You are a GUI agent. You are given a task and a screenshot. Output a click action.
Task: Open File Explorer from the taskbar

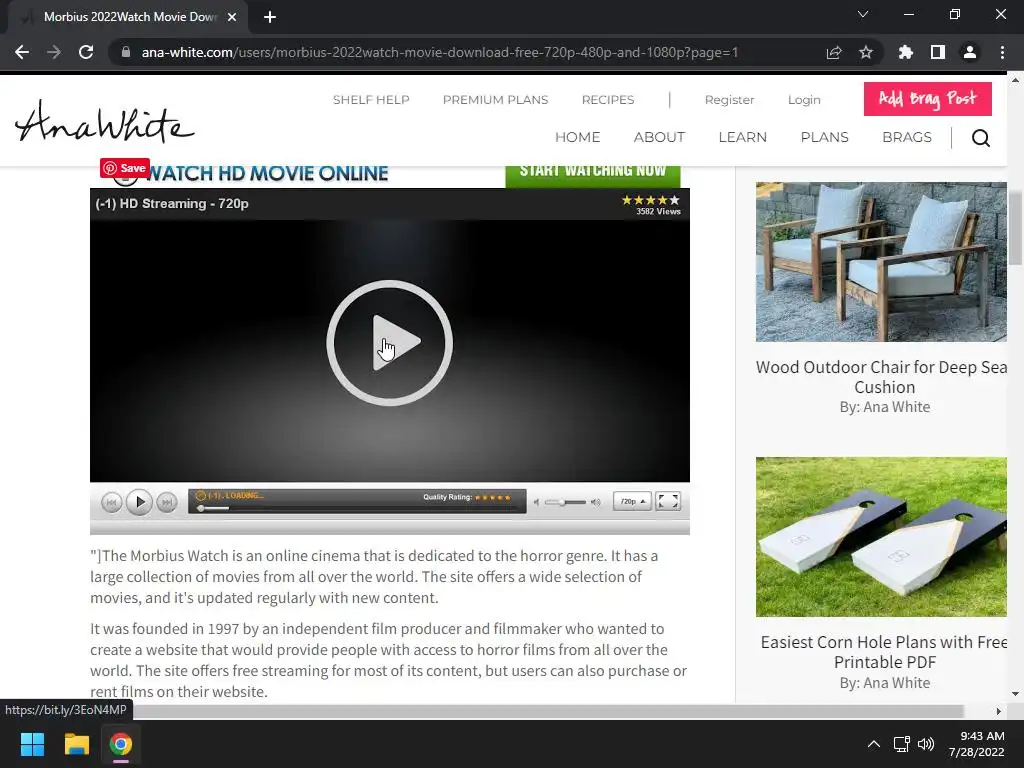click(x=76, y=744)
